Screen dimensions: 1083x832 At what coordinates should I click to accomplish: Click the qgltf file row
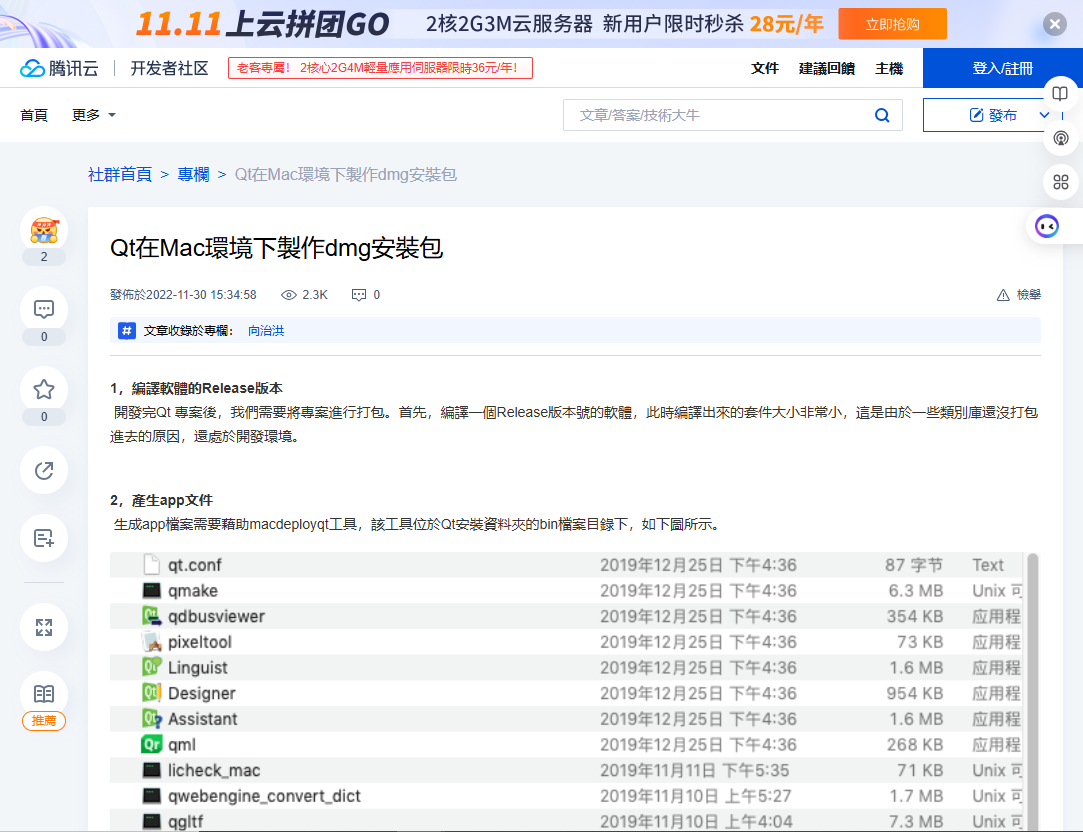pyautogui.click(x=567, y=820)
